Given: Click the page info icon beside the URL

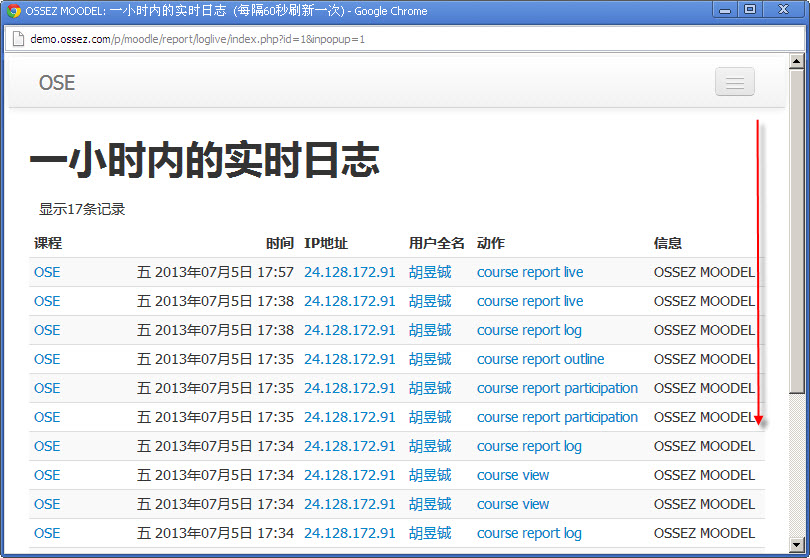Looking at the screenshot, I should point(17,39).
